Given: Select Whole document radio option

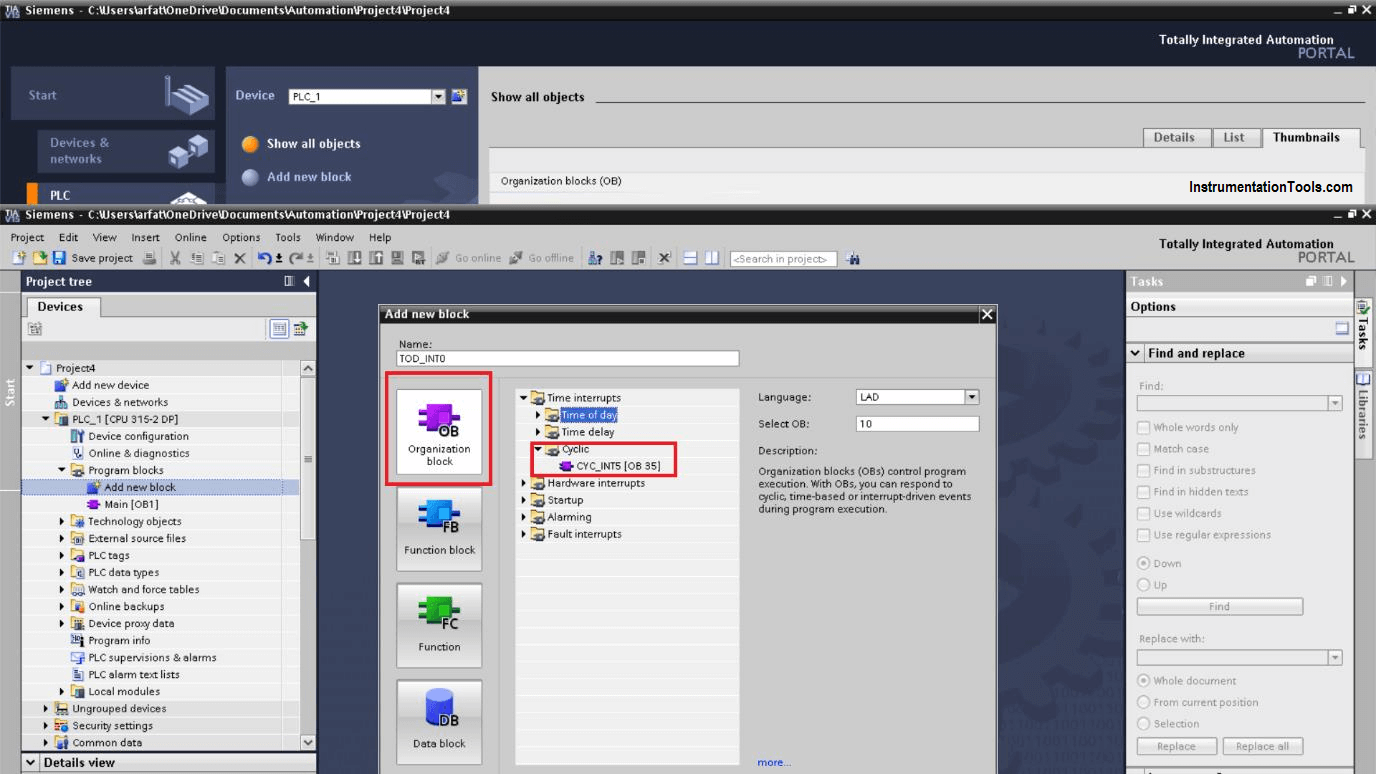Looking at the screenshot, I should click(1144, 681).
